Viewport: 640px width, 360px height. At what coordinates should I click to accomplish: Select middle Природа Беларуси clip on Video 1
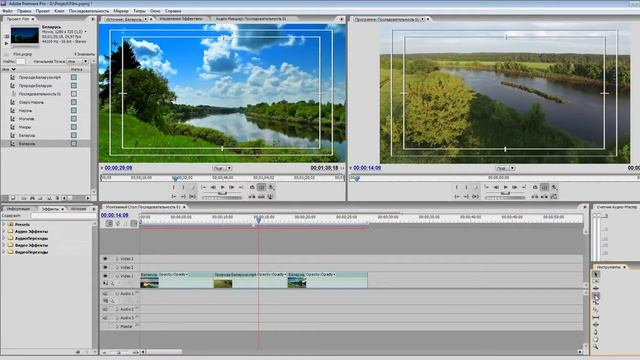click(250, 280)
